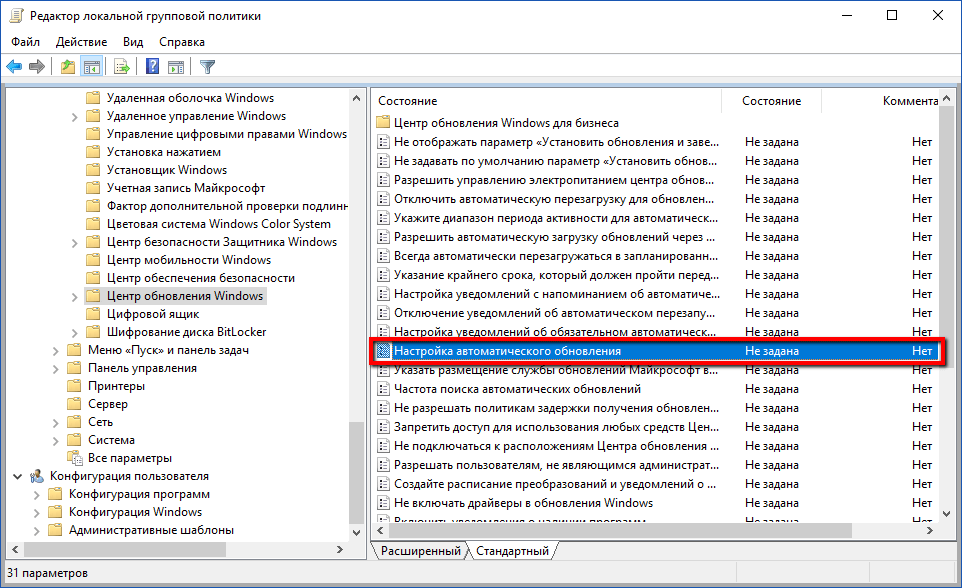
Task: Switch to the Стандартный tab
Action: tap(512, 551)
